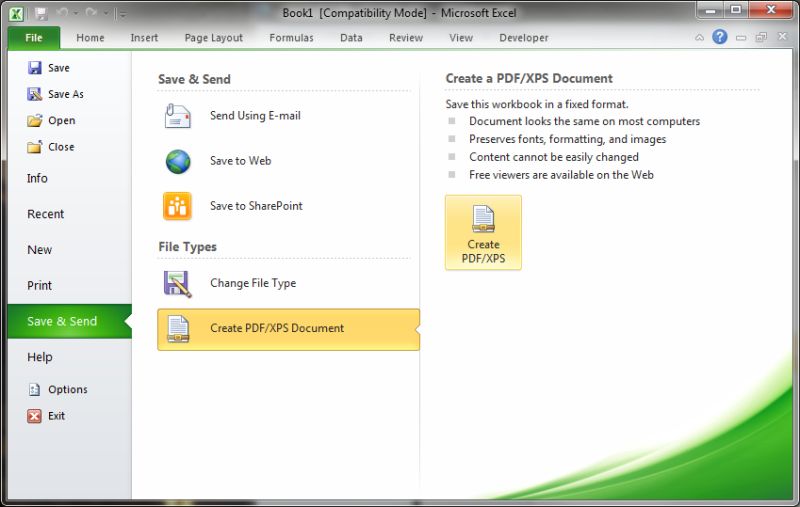Click 'Preserves fonts, formatting, and images' text
800x507 pixels.
tap(567, 139)
